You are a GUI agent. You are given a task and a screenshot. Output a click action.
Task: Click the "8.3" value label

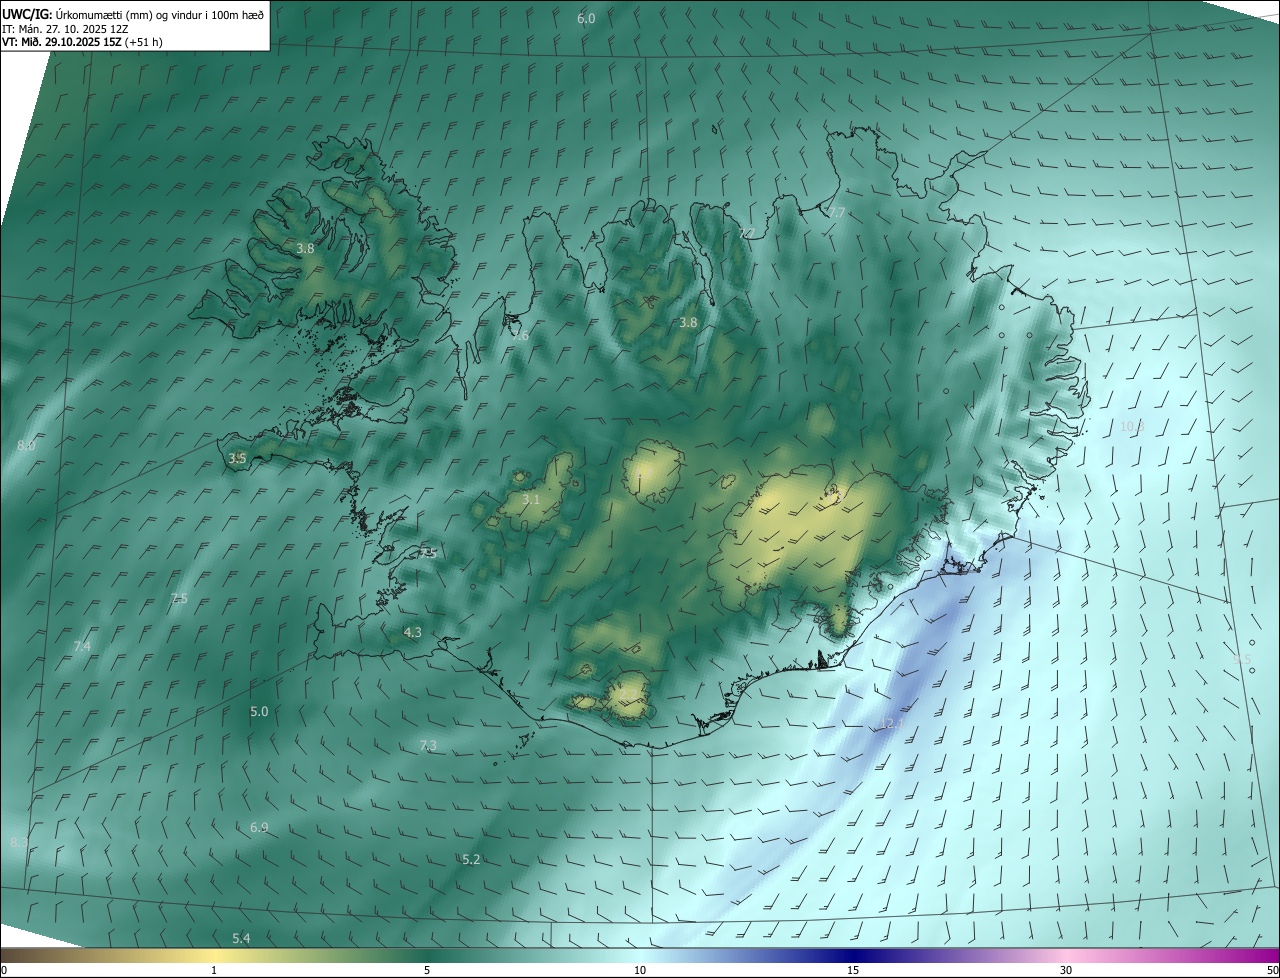pyautogui.click(x=19, y=843)
